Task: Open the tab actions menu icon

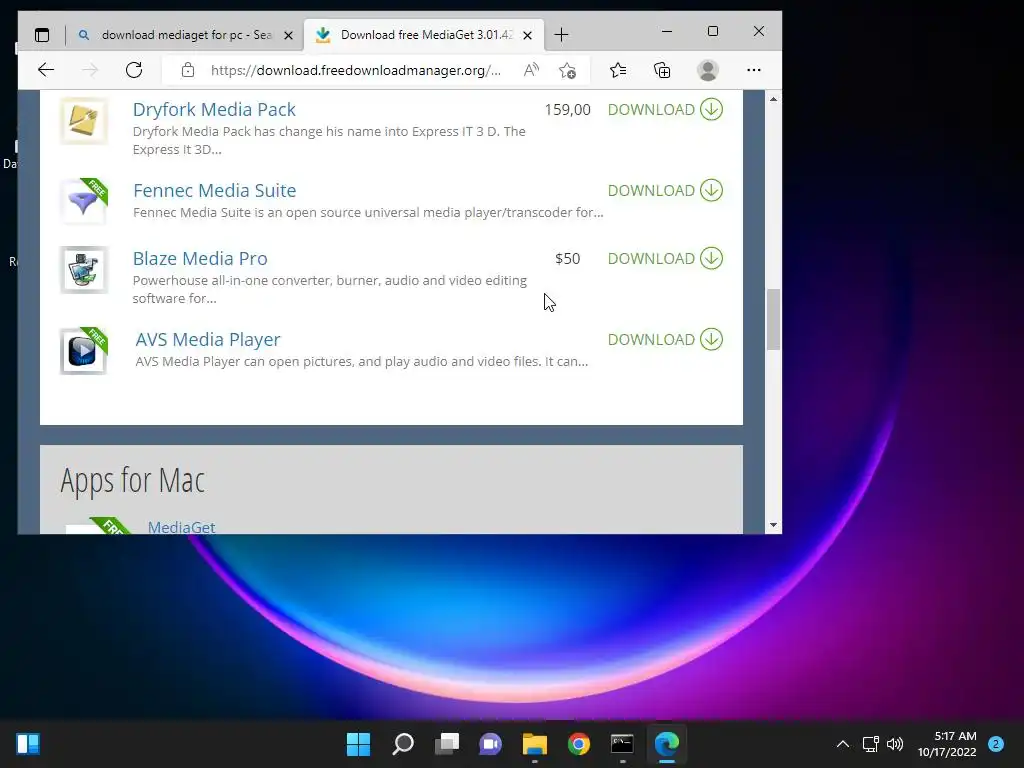Action: click(42, 35)
